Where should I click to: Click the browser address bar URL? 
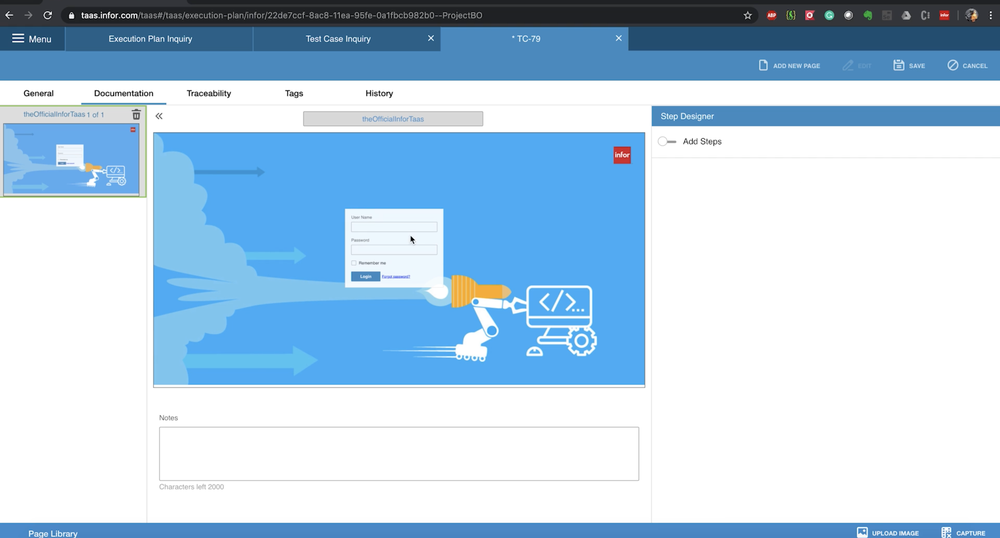point(281,15)
